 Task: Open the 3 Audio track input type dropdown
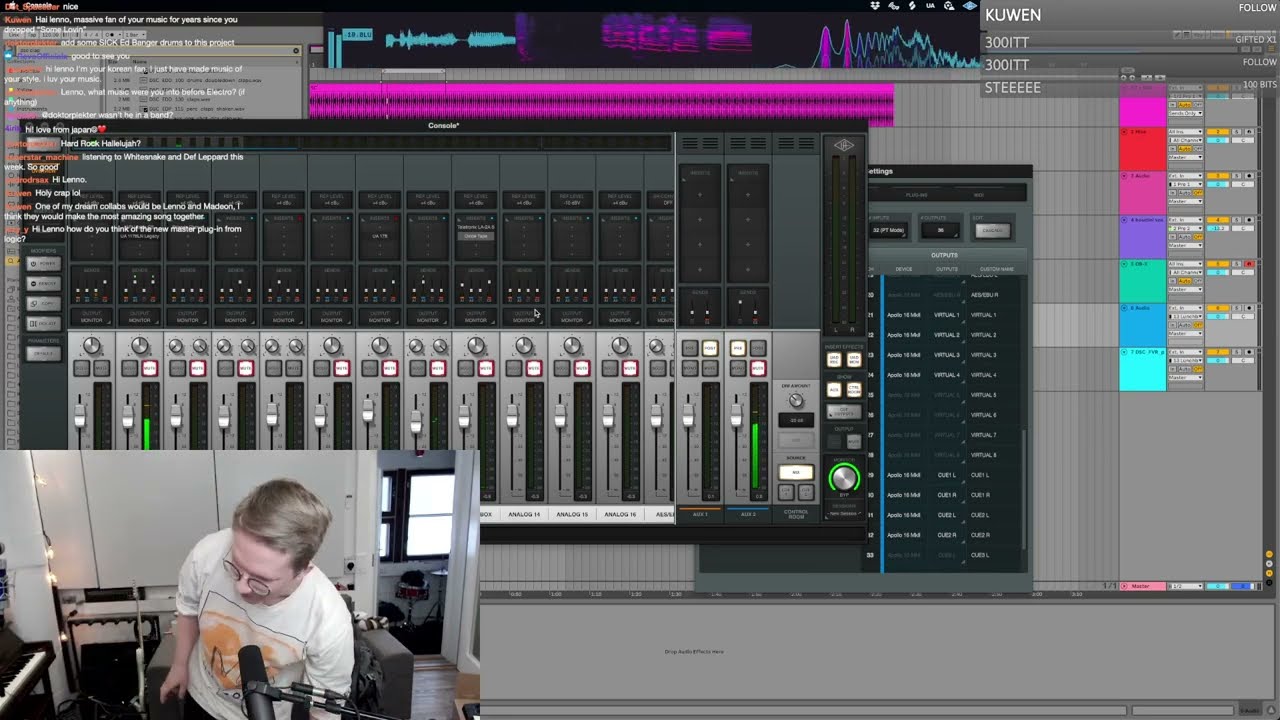point(1186,176)
